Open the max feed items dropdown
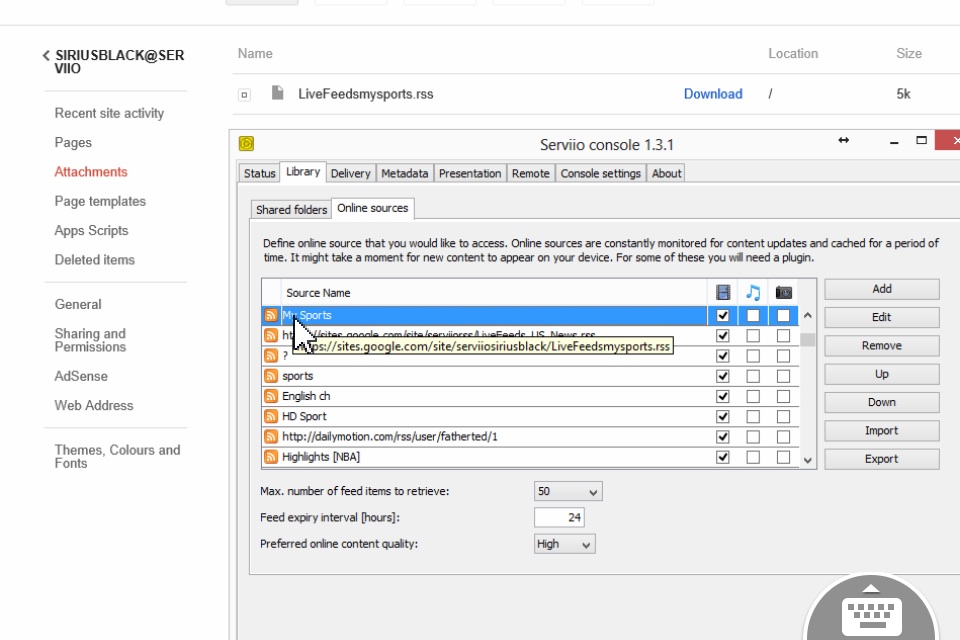 568,491
